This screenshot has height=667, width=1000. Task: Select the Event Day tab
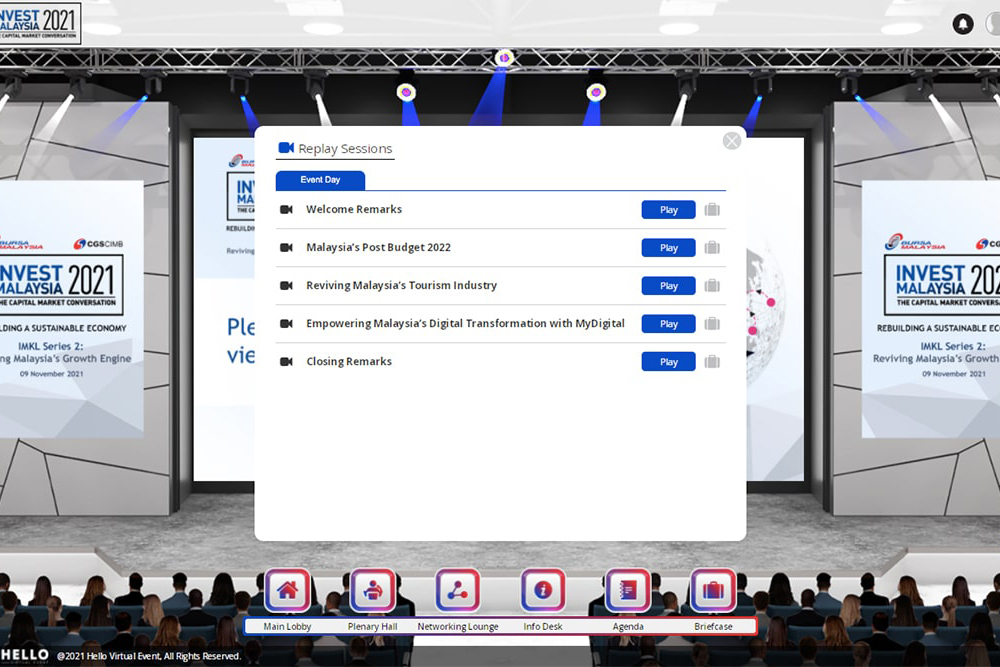pyautogui.click(x=320, y=180)
